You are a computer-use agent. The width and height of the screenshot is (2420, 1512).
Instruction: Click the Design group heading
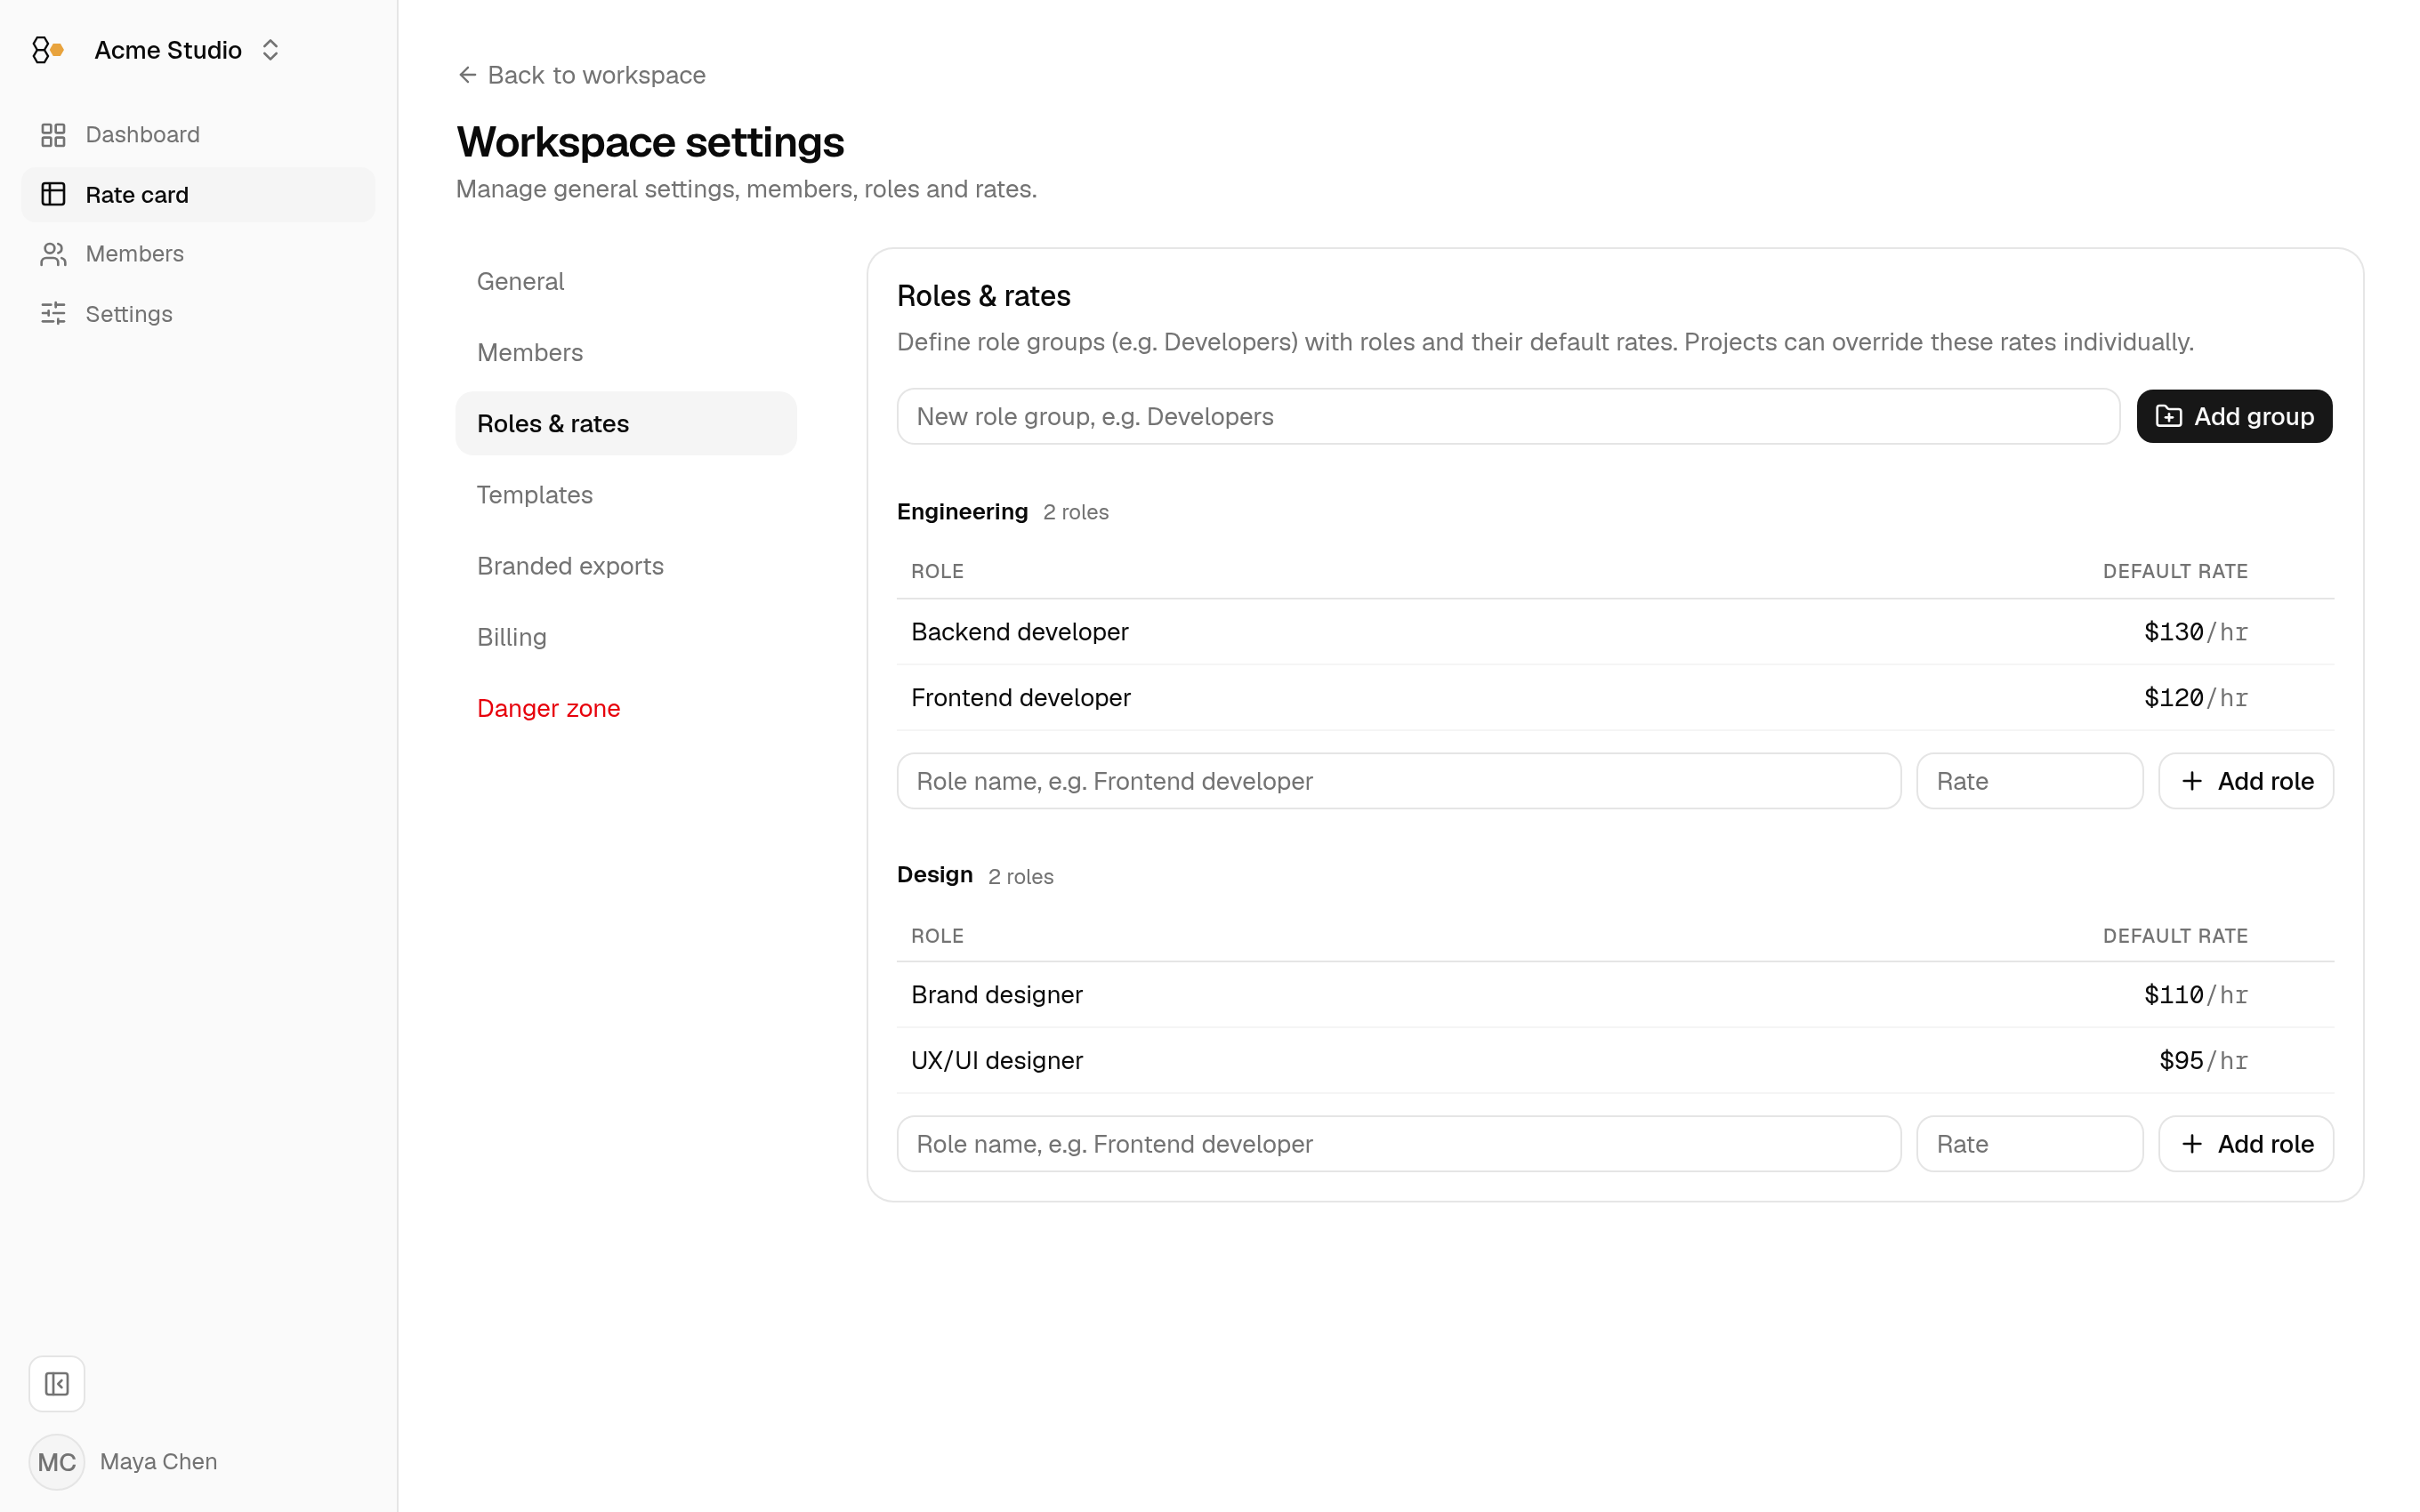click(x=934, y=875)
